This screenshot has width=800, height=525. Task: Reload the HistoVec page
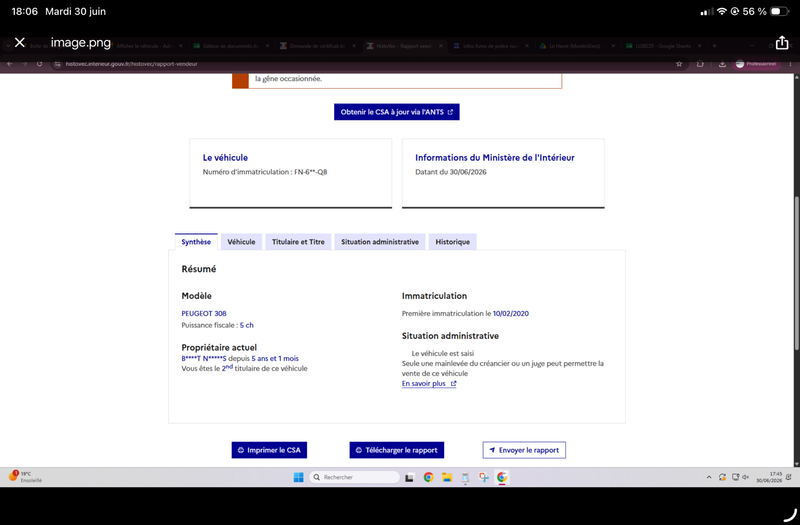(39, 64)
